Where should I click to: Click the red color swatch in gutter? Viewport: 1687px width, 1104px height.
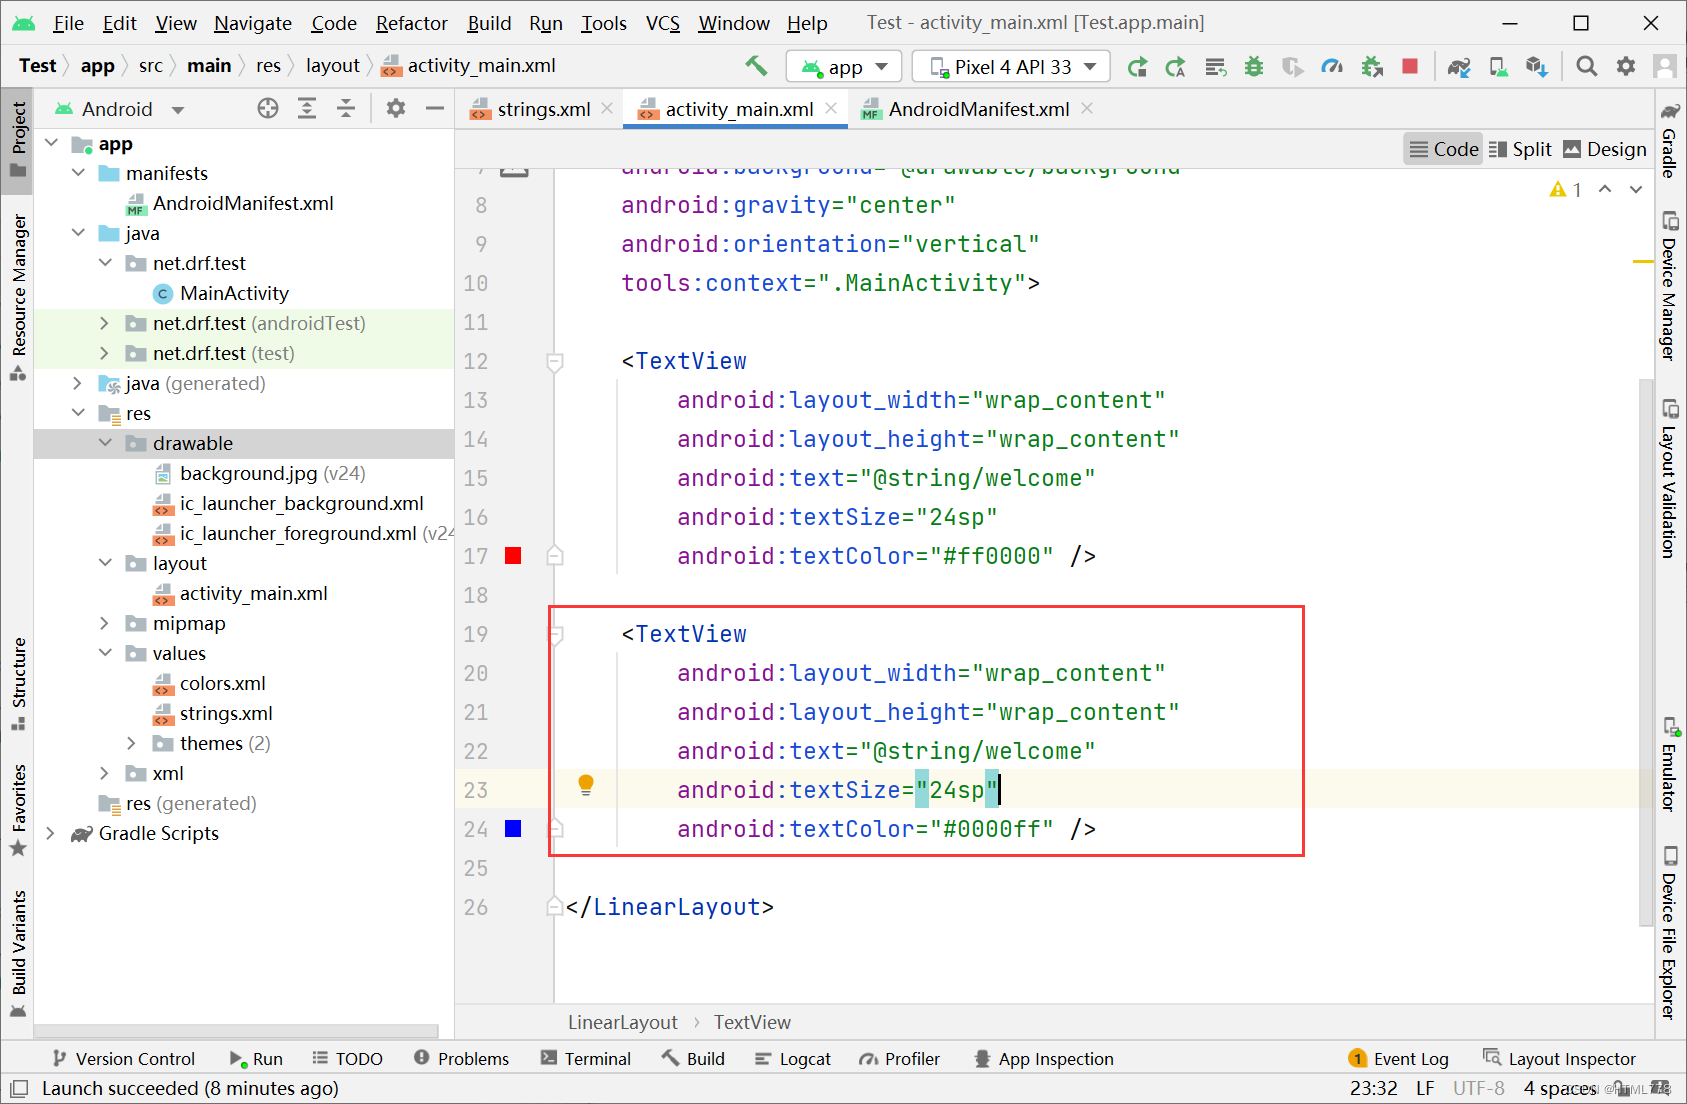click(x=513, y=556)
